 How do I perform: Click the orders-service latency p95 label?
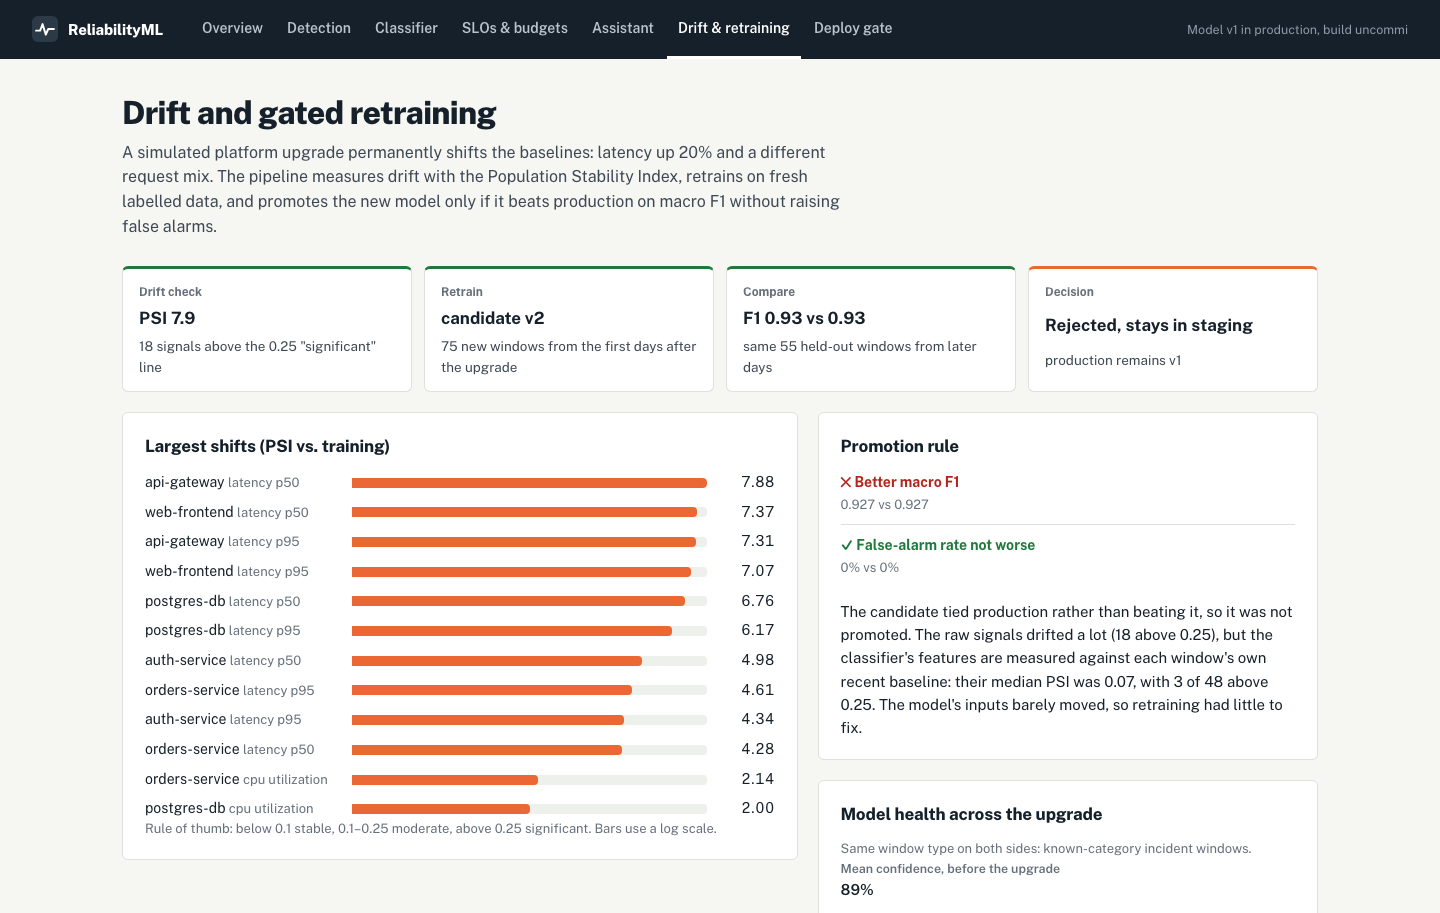(x=230, y=690)
